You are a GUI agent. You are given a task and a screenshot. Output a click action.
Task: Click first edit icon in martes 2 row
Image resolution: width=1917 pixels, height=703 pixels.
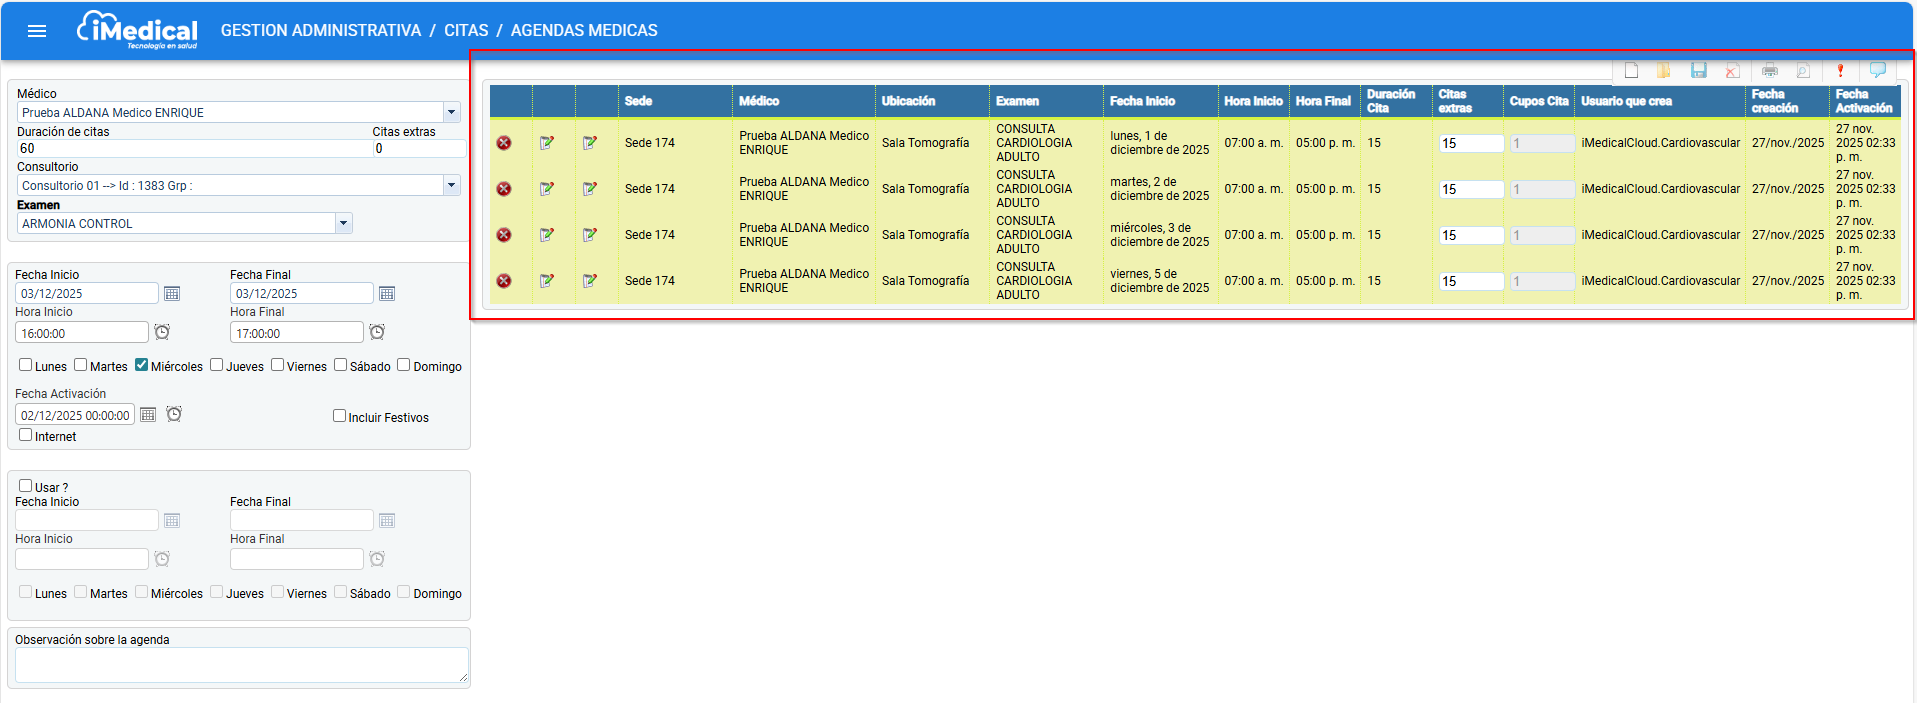tap(547, 189)
